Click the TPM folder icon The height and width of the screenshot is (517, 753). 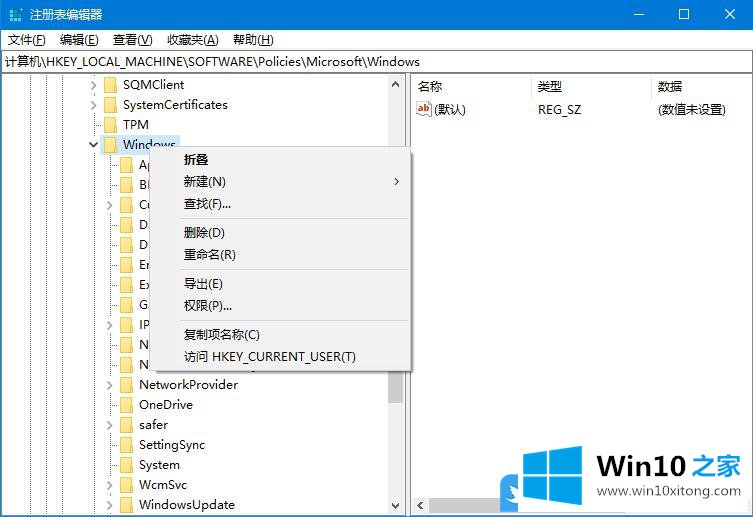(110, 125)
